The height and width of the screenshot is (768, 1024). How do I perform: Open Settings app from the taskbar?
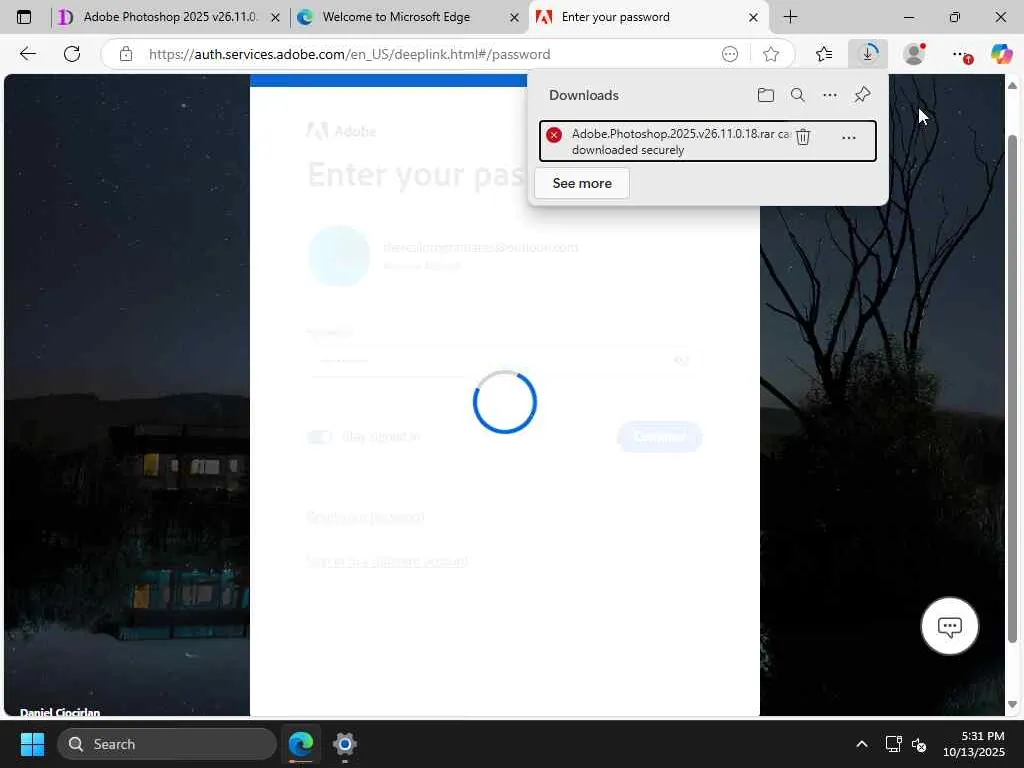click(x=344, y=744)
